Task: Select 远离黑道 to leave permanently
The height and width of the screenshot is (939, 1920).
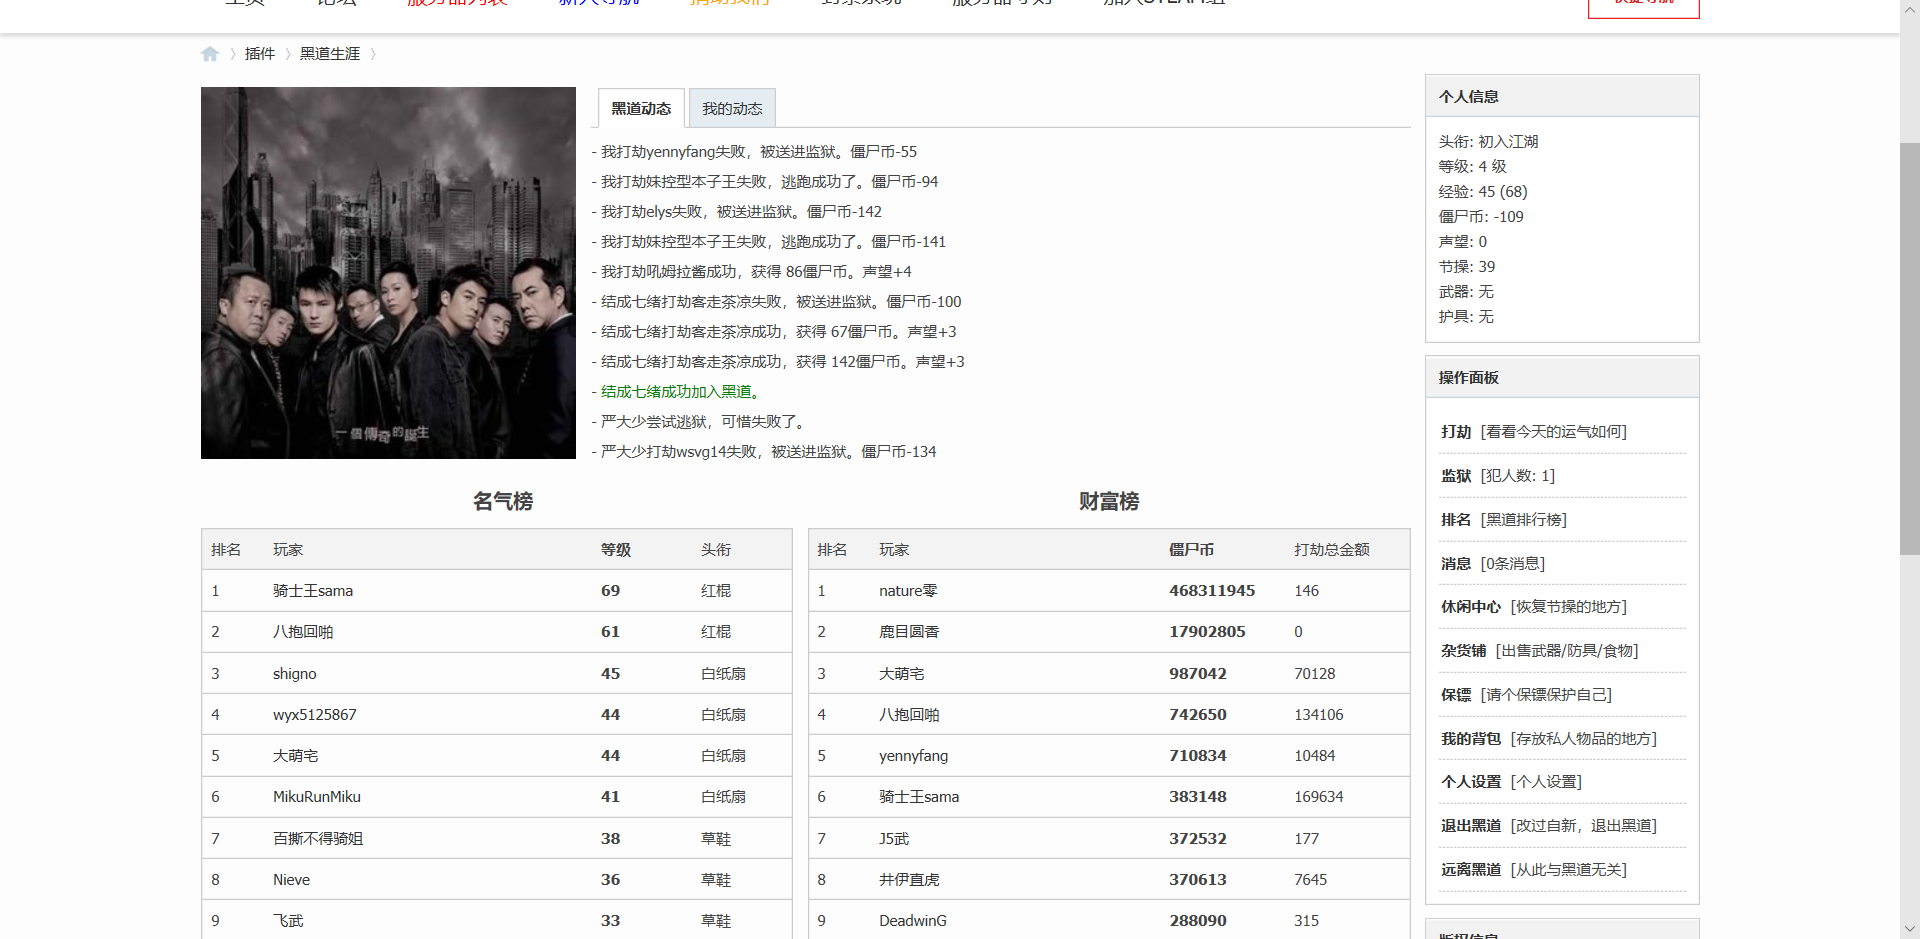Action: pyautogui.click(x=1470, y=869)
